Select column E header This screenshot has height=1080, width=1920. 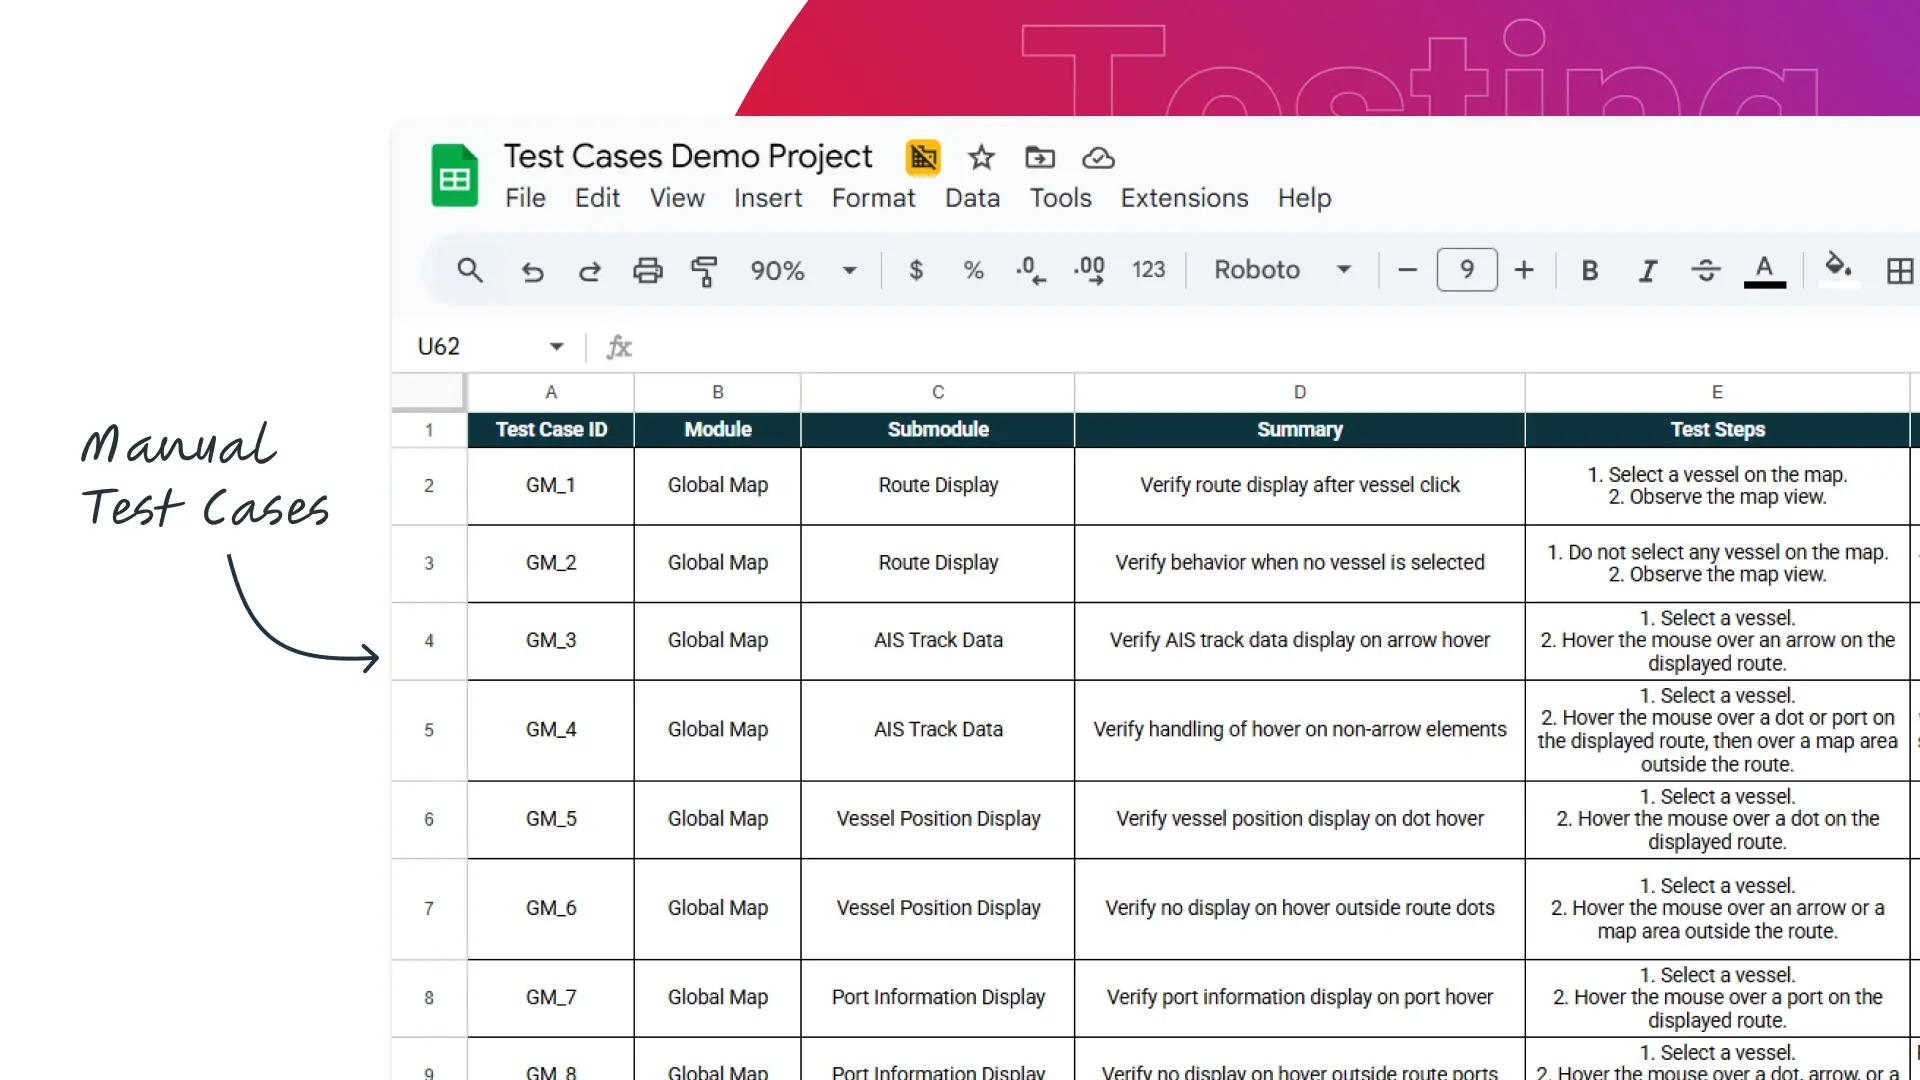pos(1717,393)
